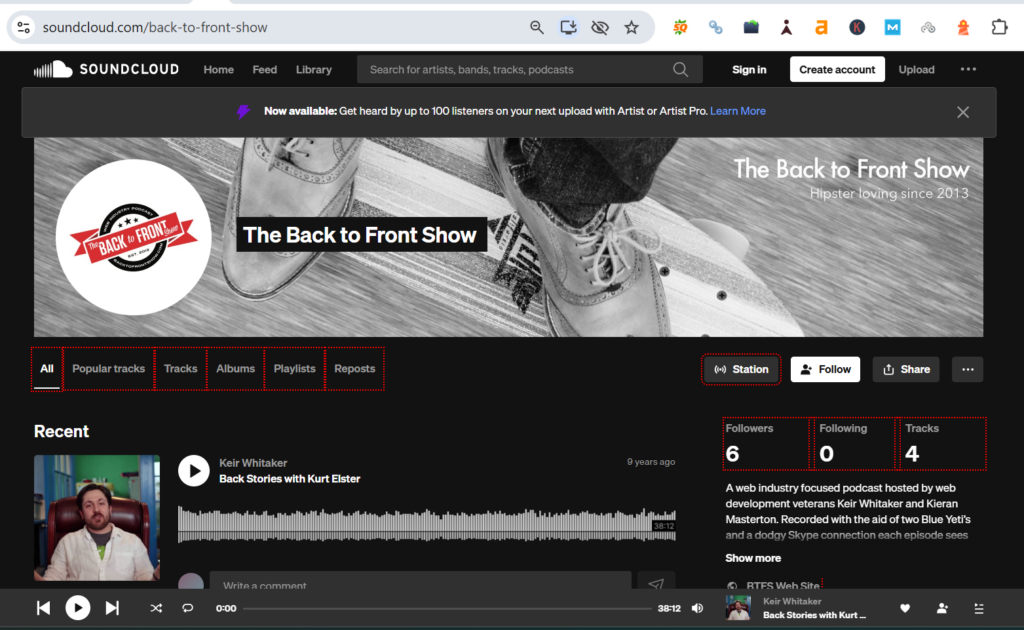Play the Back Stories with Kurt Elster track
Image resolution: width=1024 pixels, height=630 pixels.
(x=194, y=471)
